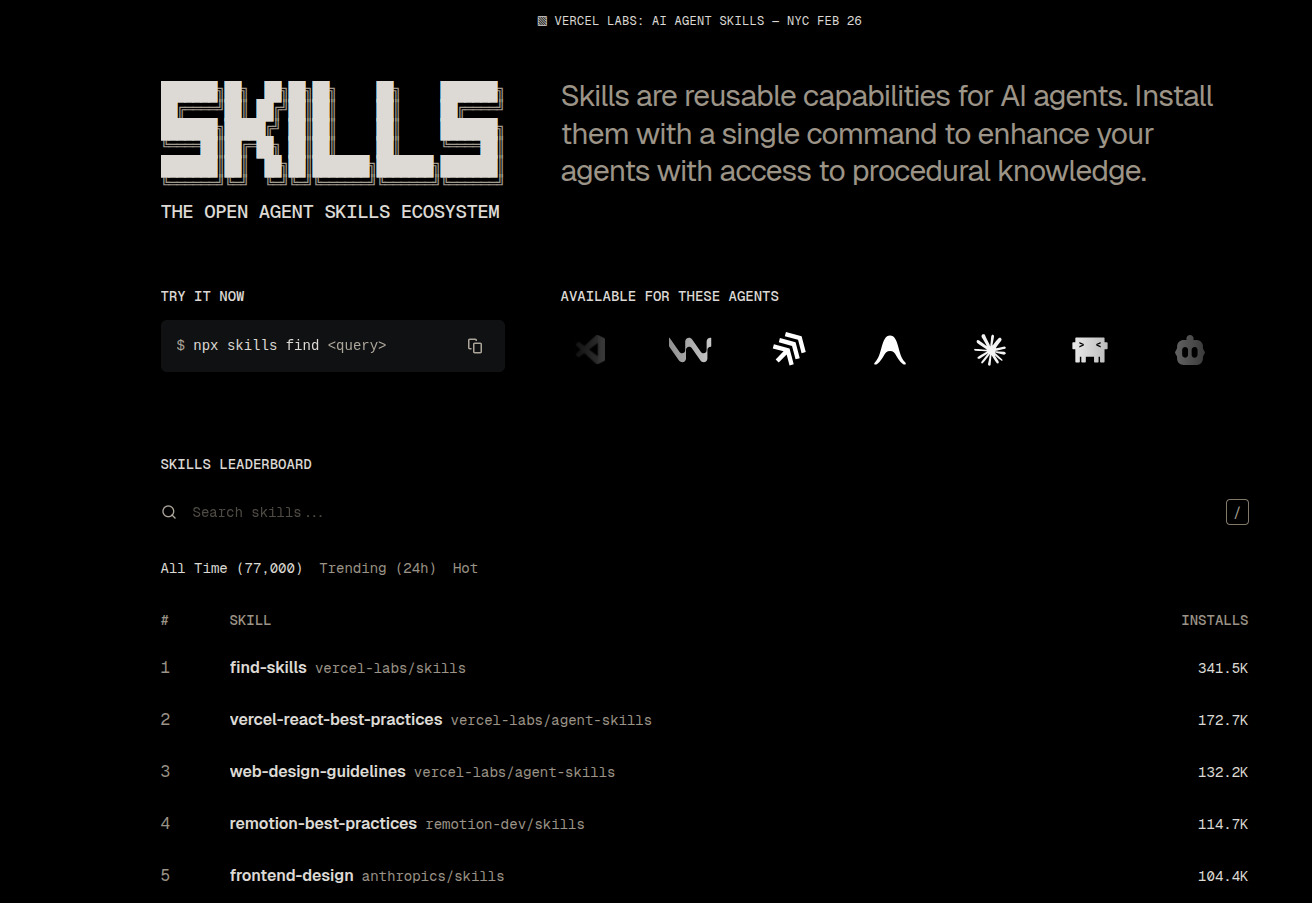Click the triple-arrows agent icon
1312x903 pixels.
point(790,349)
